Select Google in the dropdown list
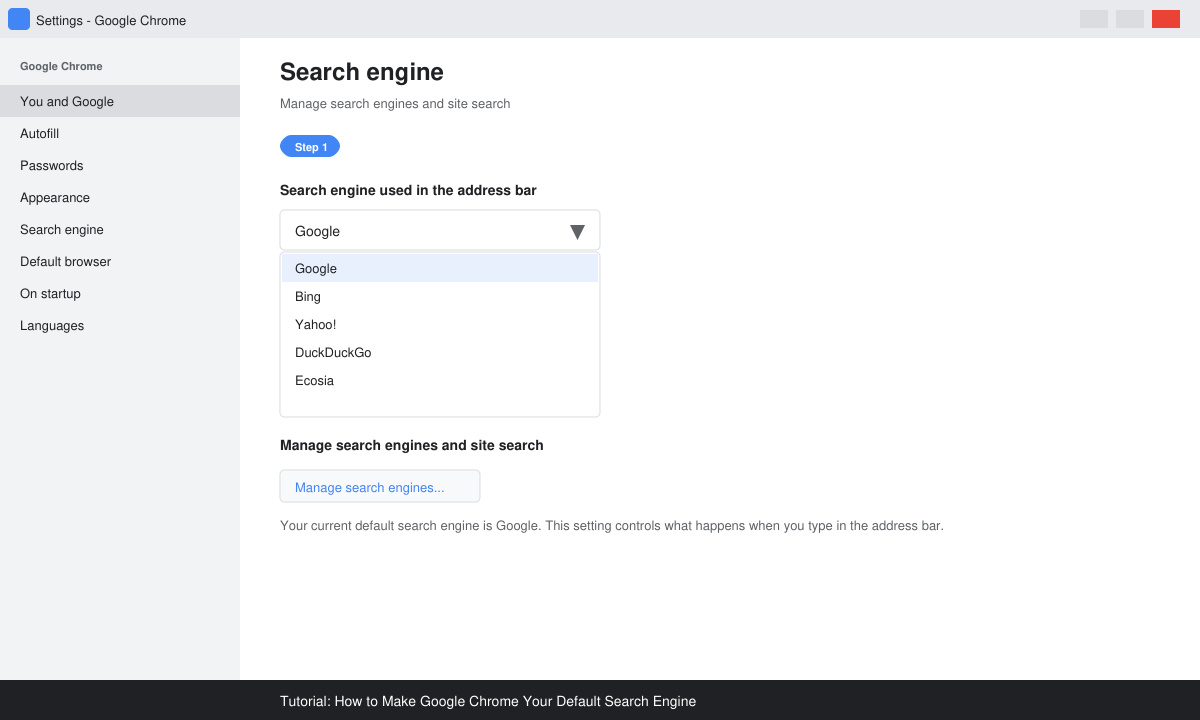This screenshot has width=1200, height=720. coord(440,268)
